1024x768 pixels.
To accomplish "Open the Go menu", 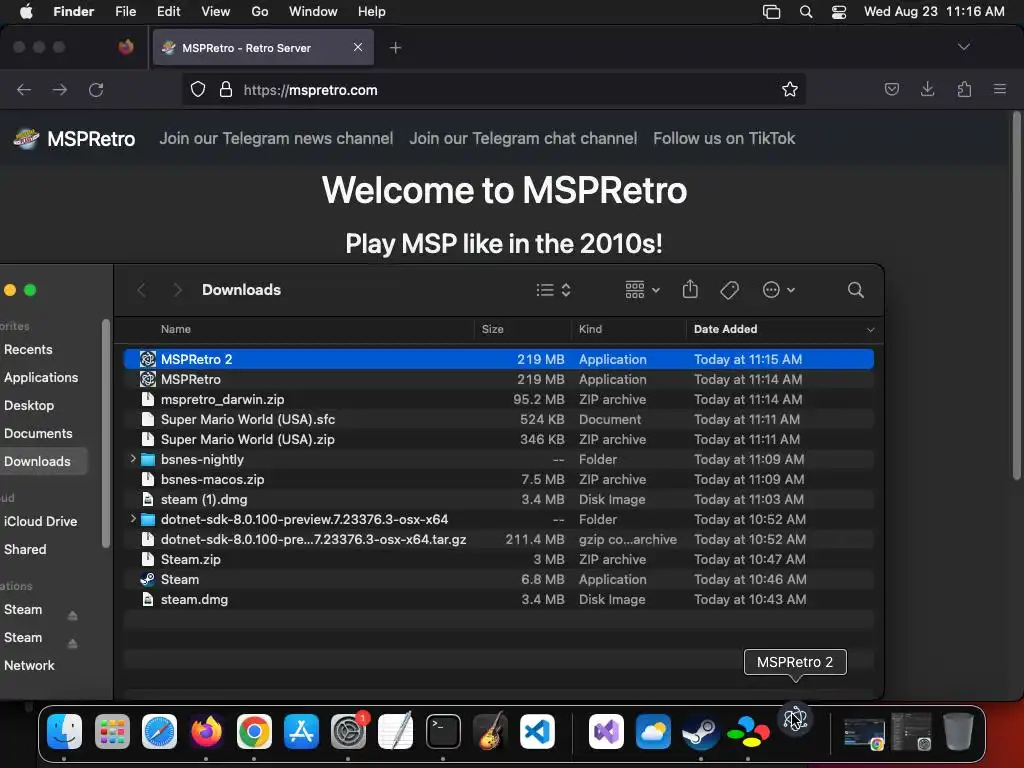I will point(260,12).
